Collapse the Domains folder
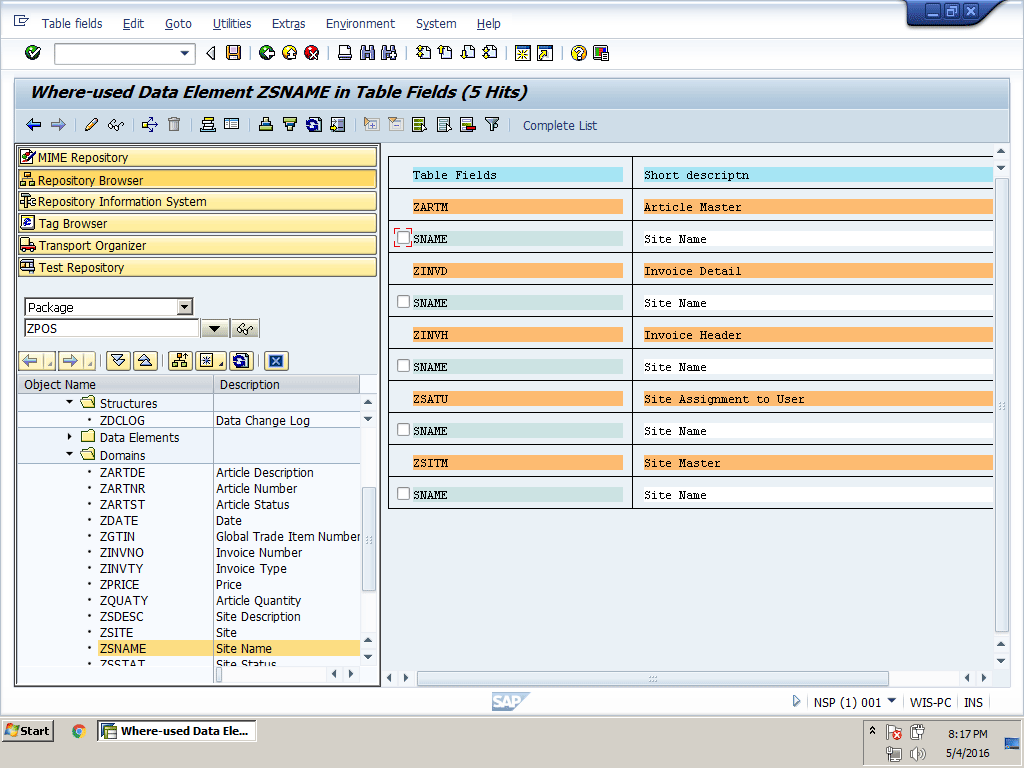This screenshot has height=768, width=1024. [x=70, y=455]
